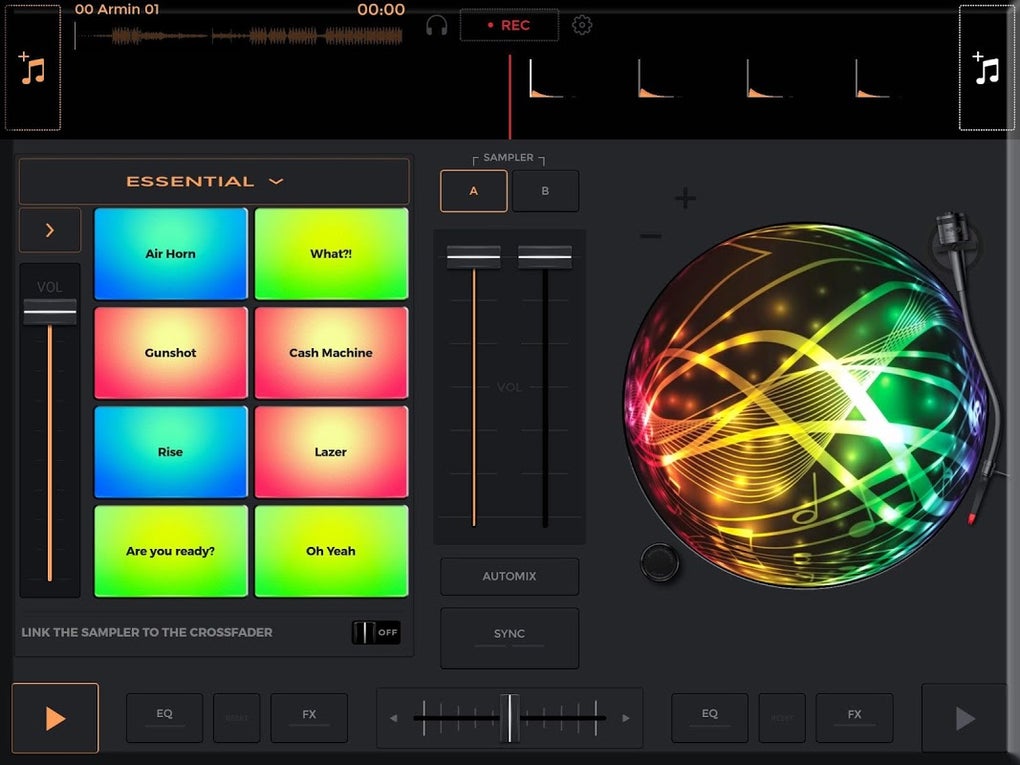Add a track to the right deck
This screenshot has width=1020, height=765.
coord(987,68)
